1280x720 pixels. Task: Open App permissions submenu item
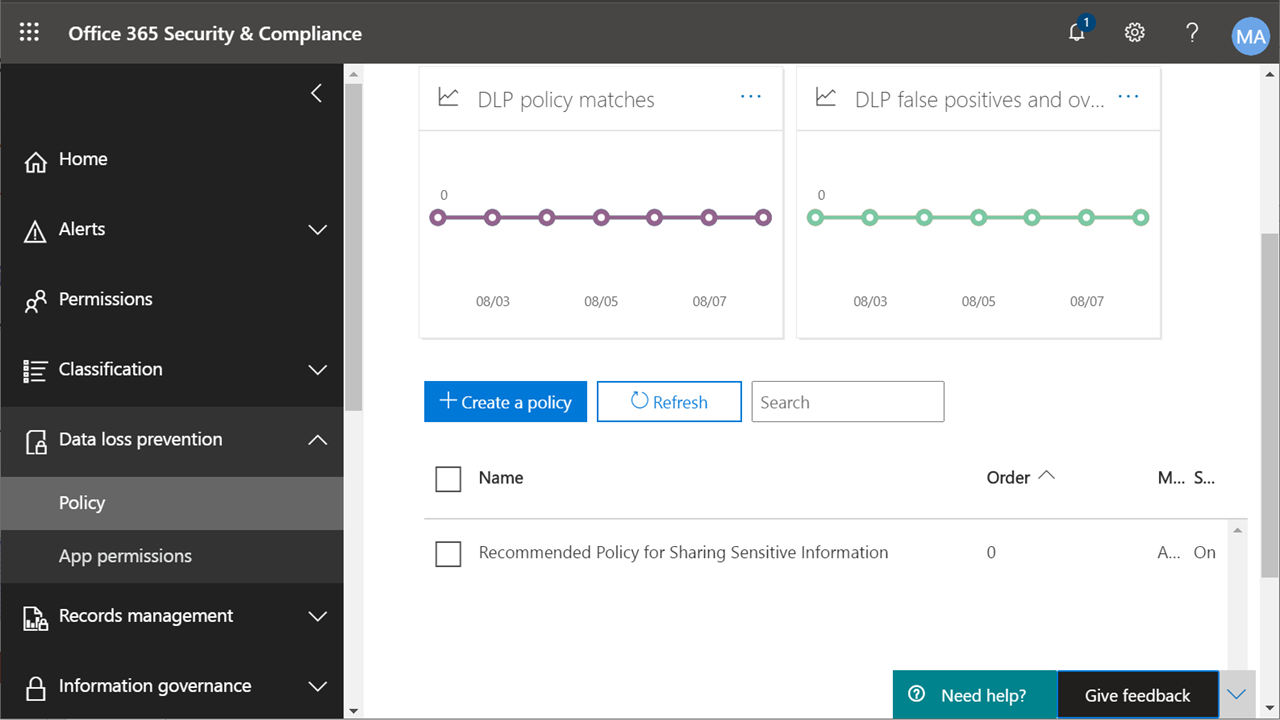pyautogui.click(x=172, y=556)
